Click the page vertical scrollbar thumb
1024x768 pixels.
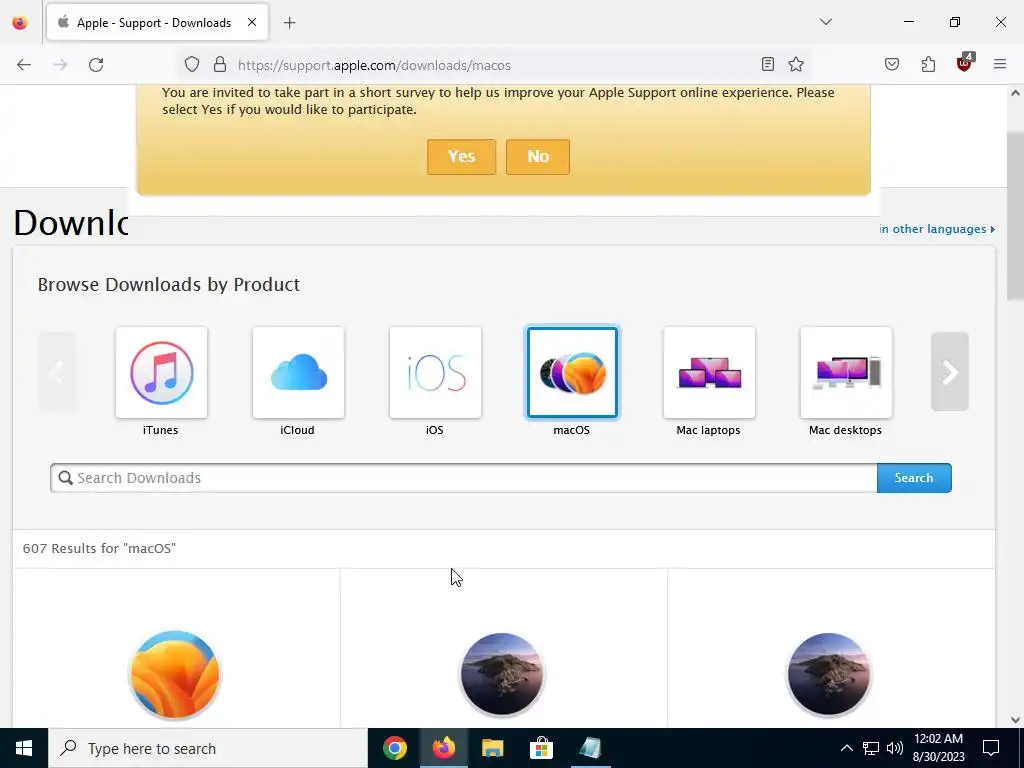tap(1015, 216)
